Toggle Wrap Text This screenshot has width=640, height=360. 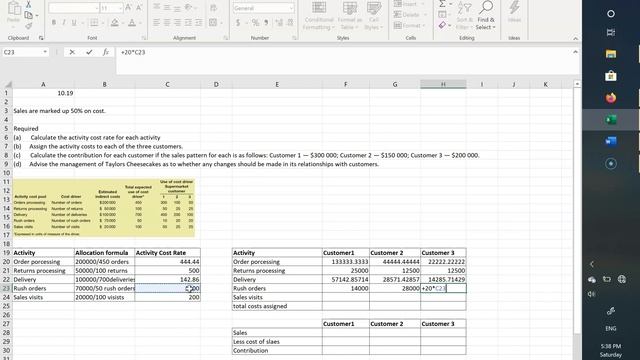(213, 8)
